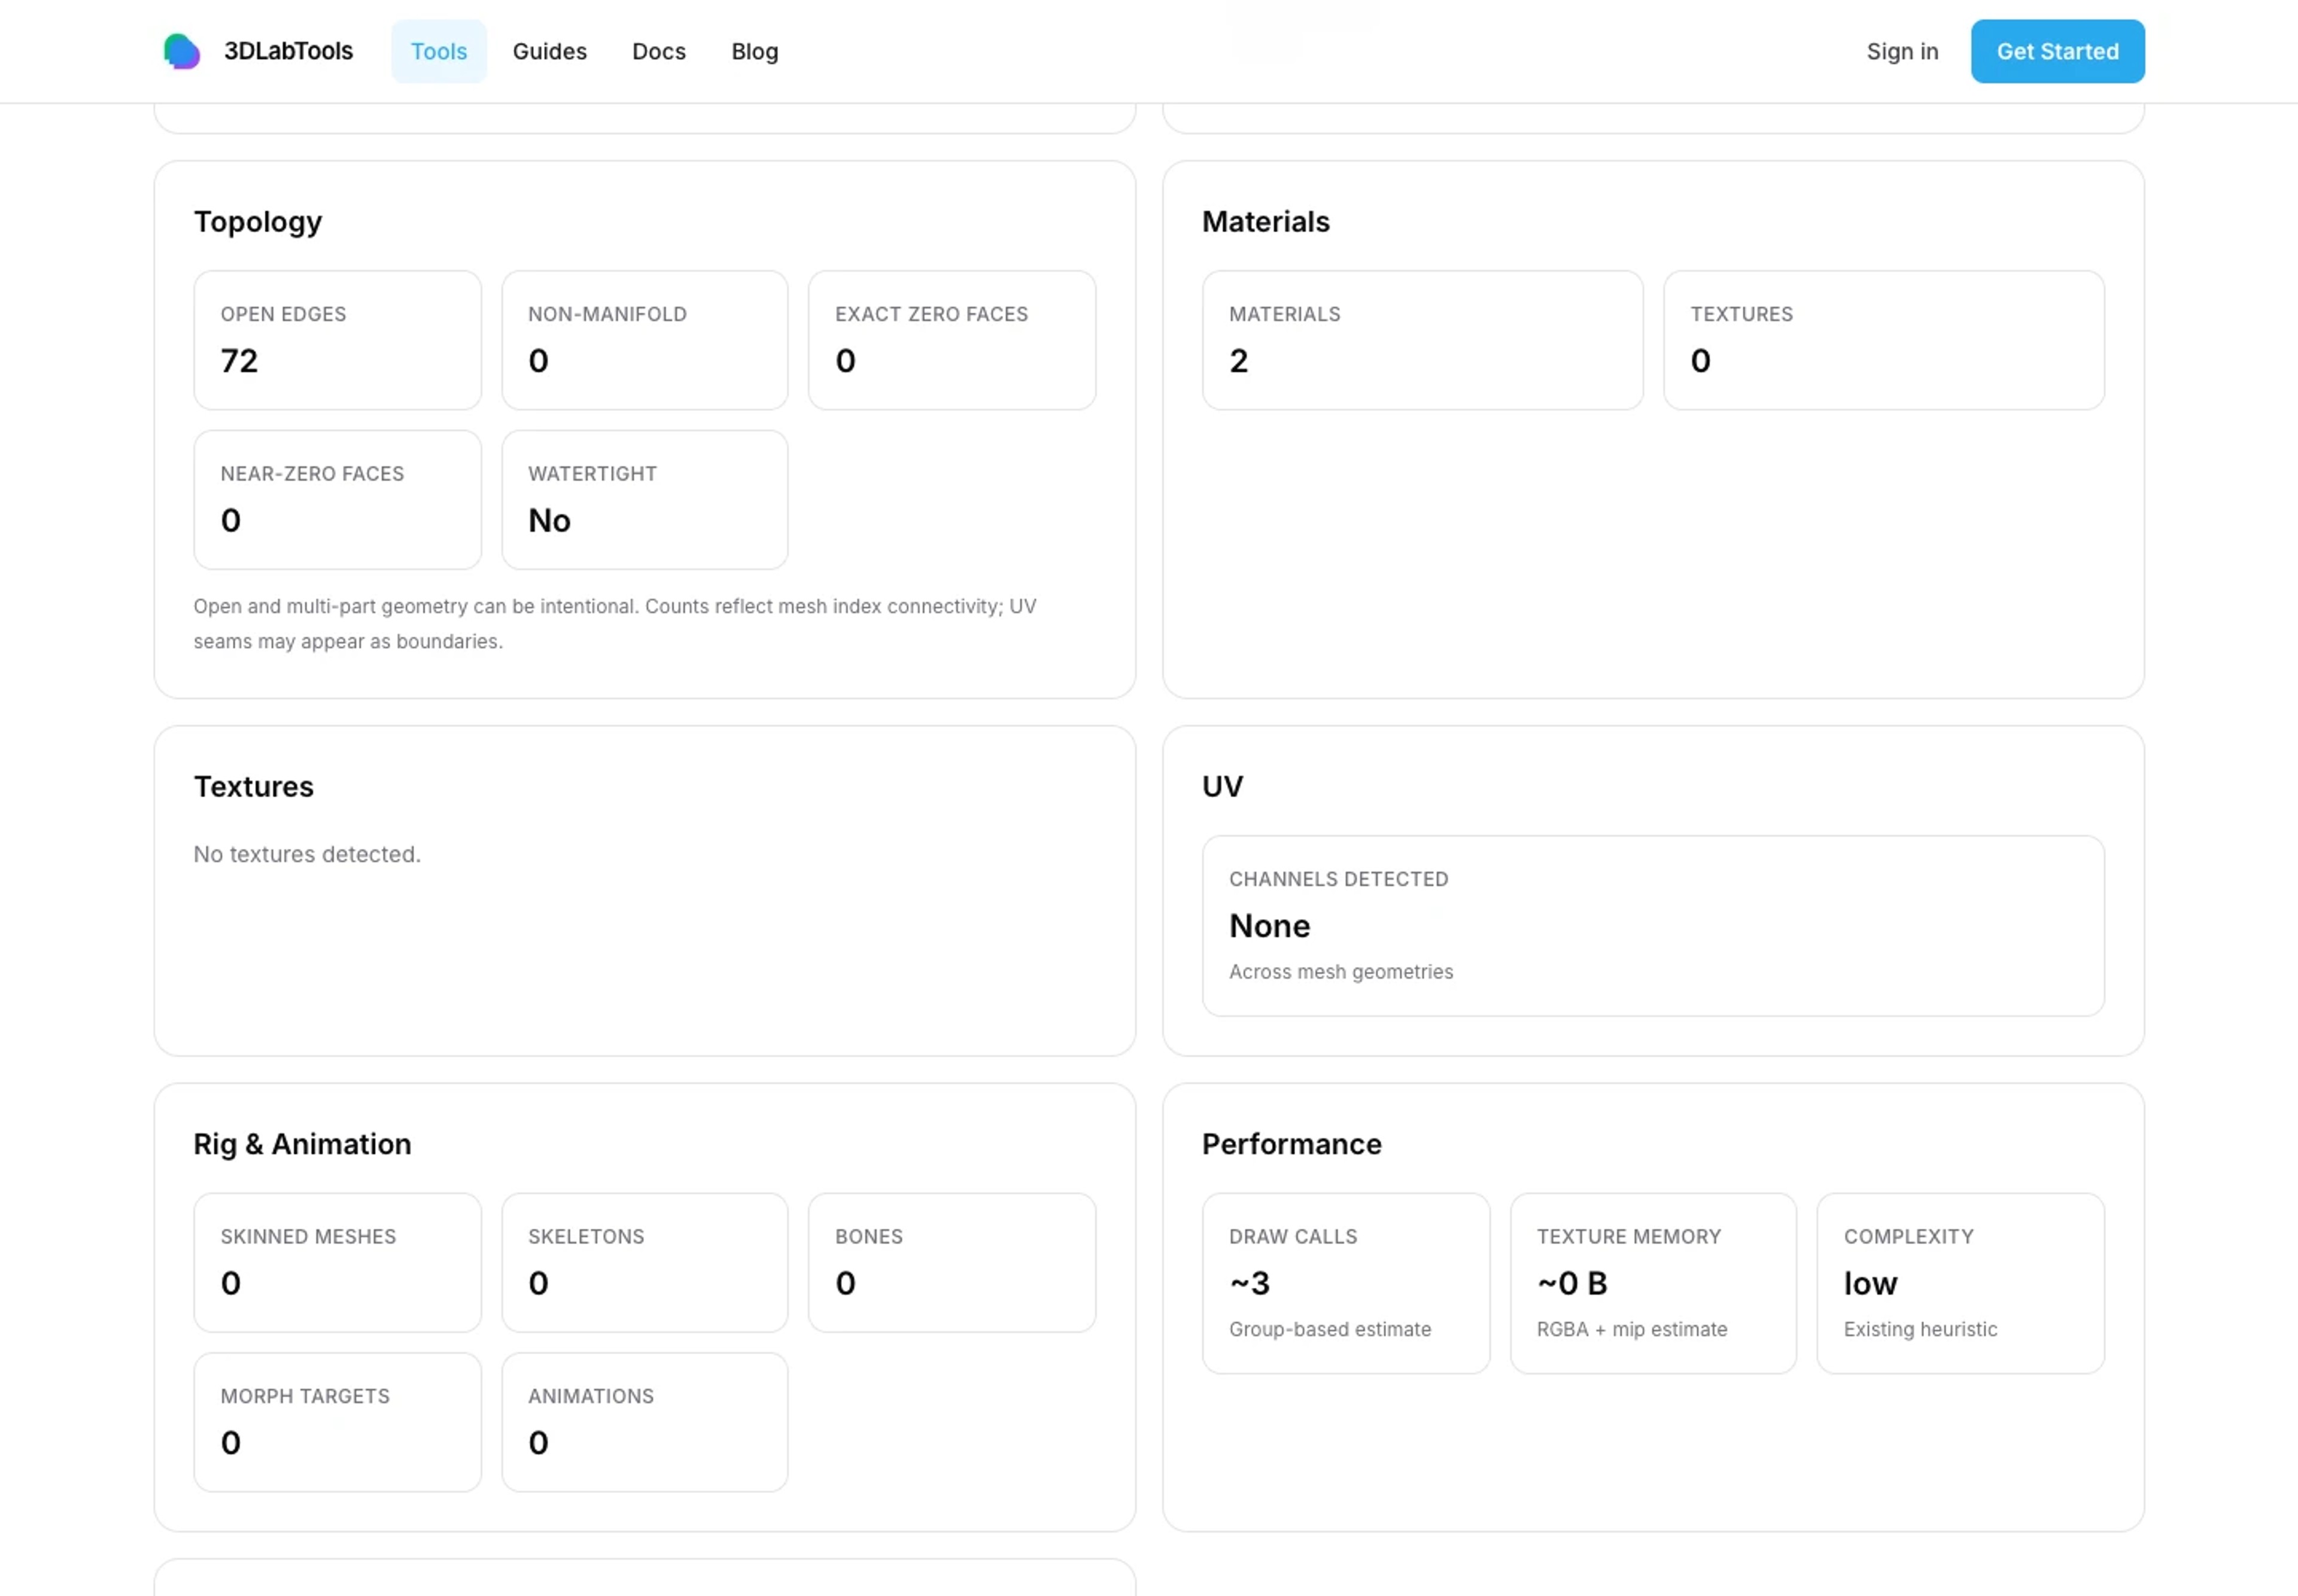Click 'Group-based estimate' caption

point(1329,1329)
